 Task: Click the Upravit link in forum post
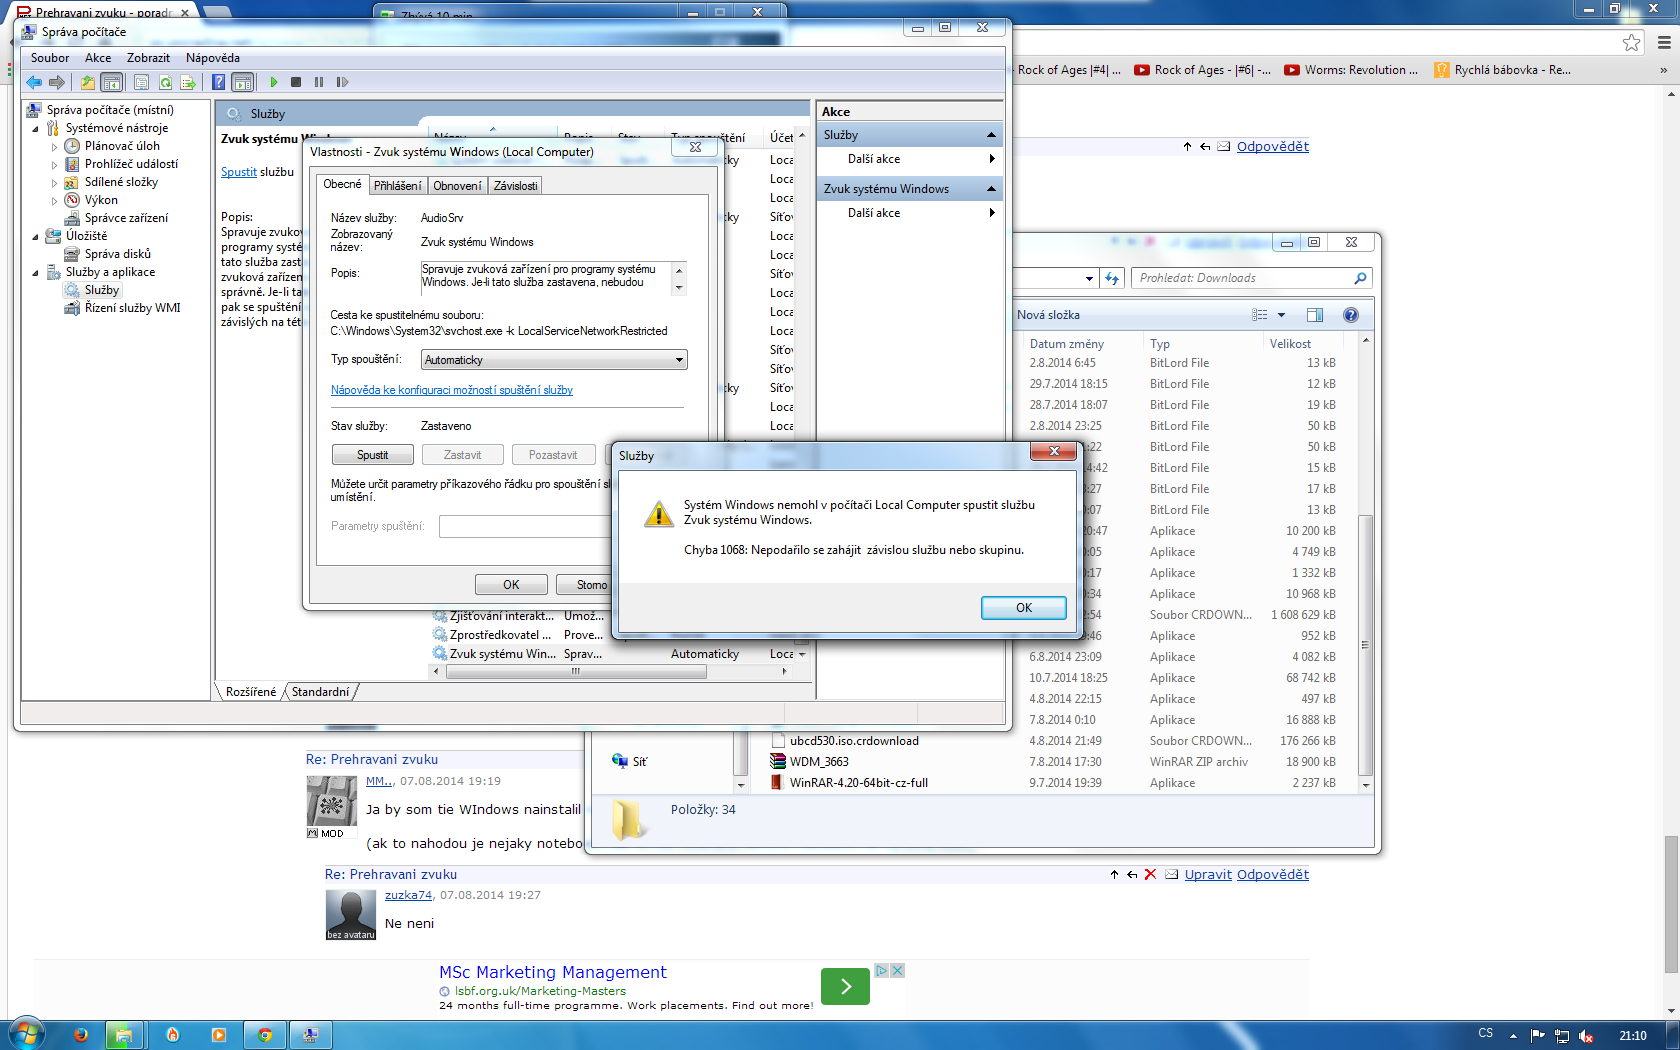pyautogui.click(x=1208, y=874)
